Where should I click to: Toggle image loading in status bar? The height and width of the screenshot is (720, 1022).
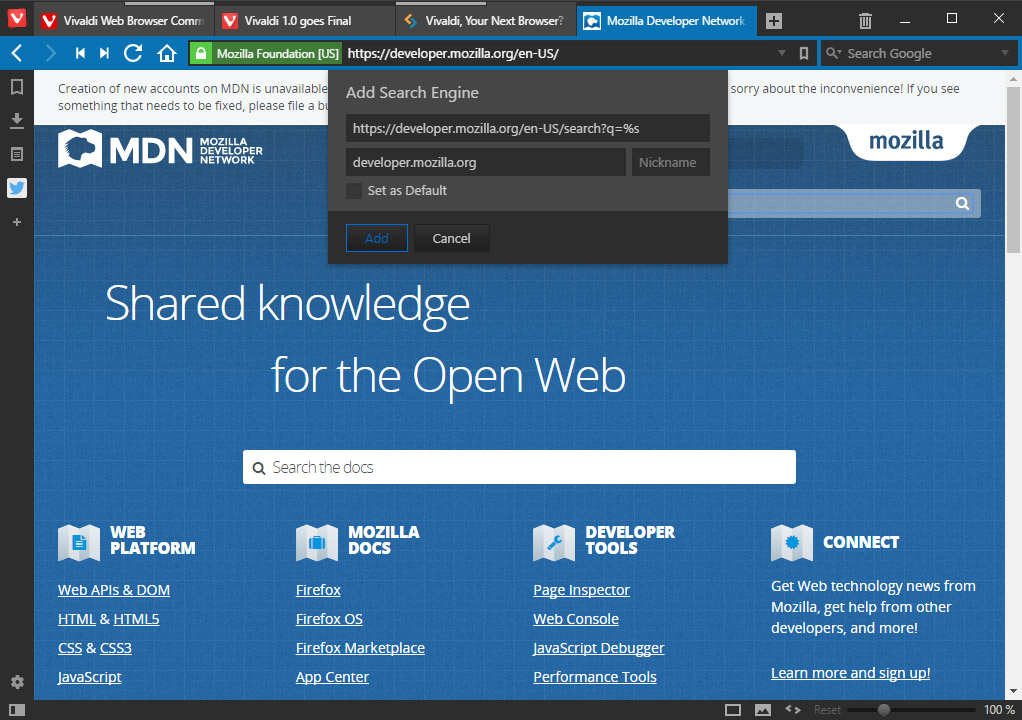point(763,710)
